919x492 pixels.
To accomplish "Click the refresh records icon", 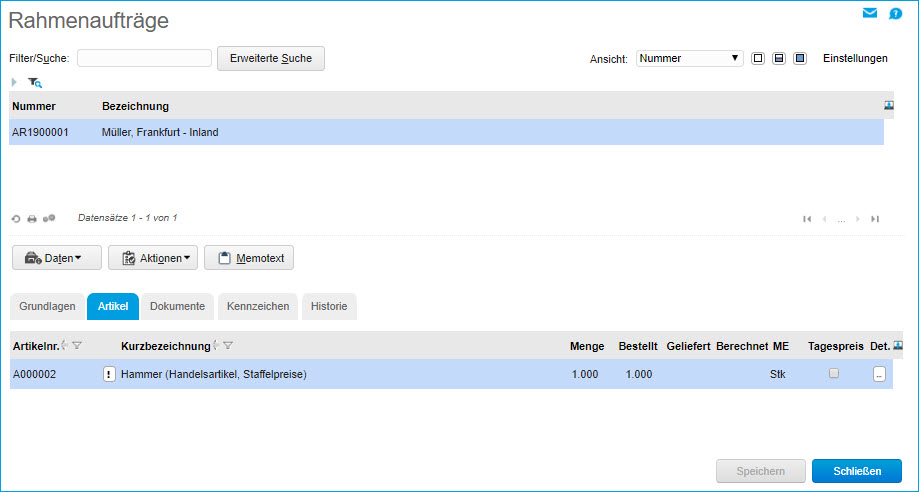I will pos(16,218).
